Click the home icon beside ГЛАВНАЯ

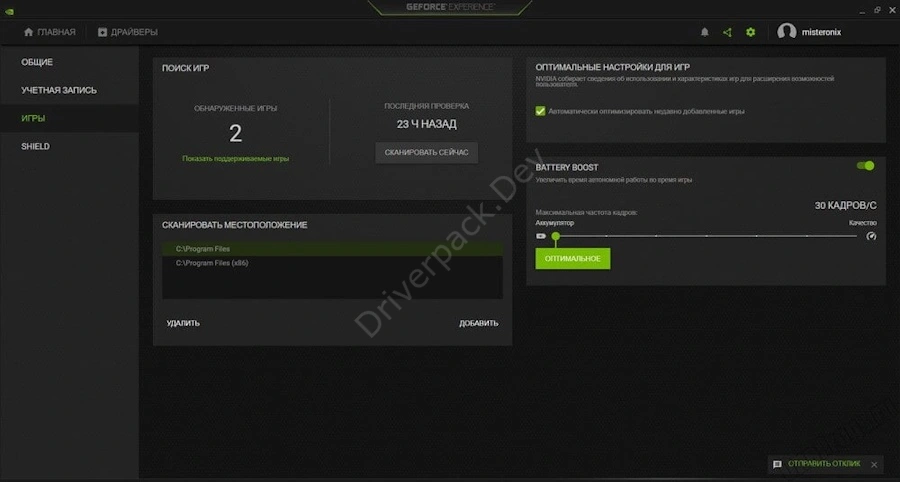click(28, 32)
